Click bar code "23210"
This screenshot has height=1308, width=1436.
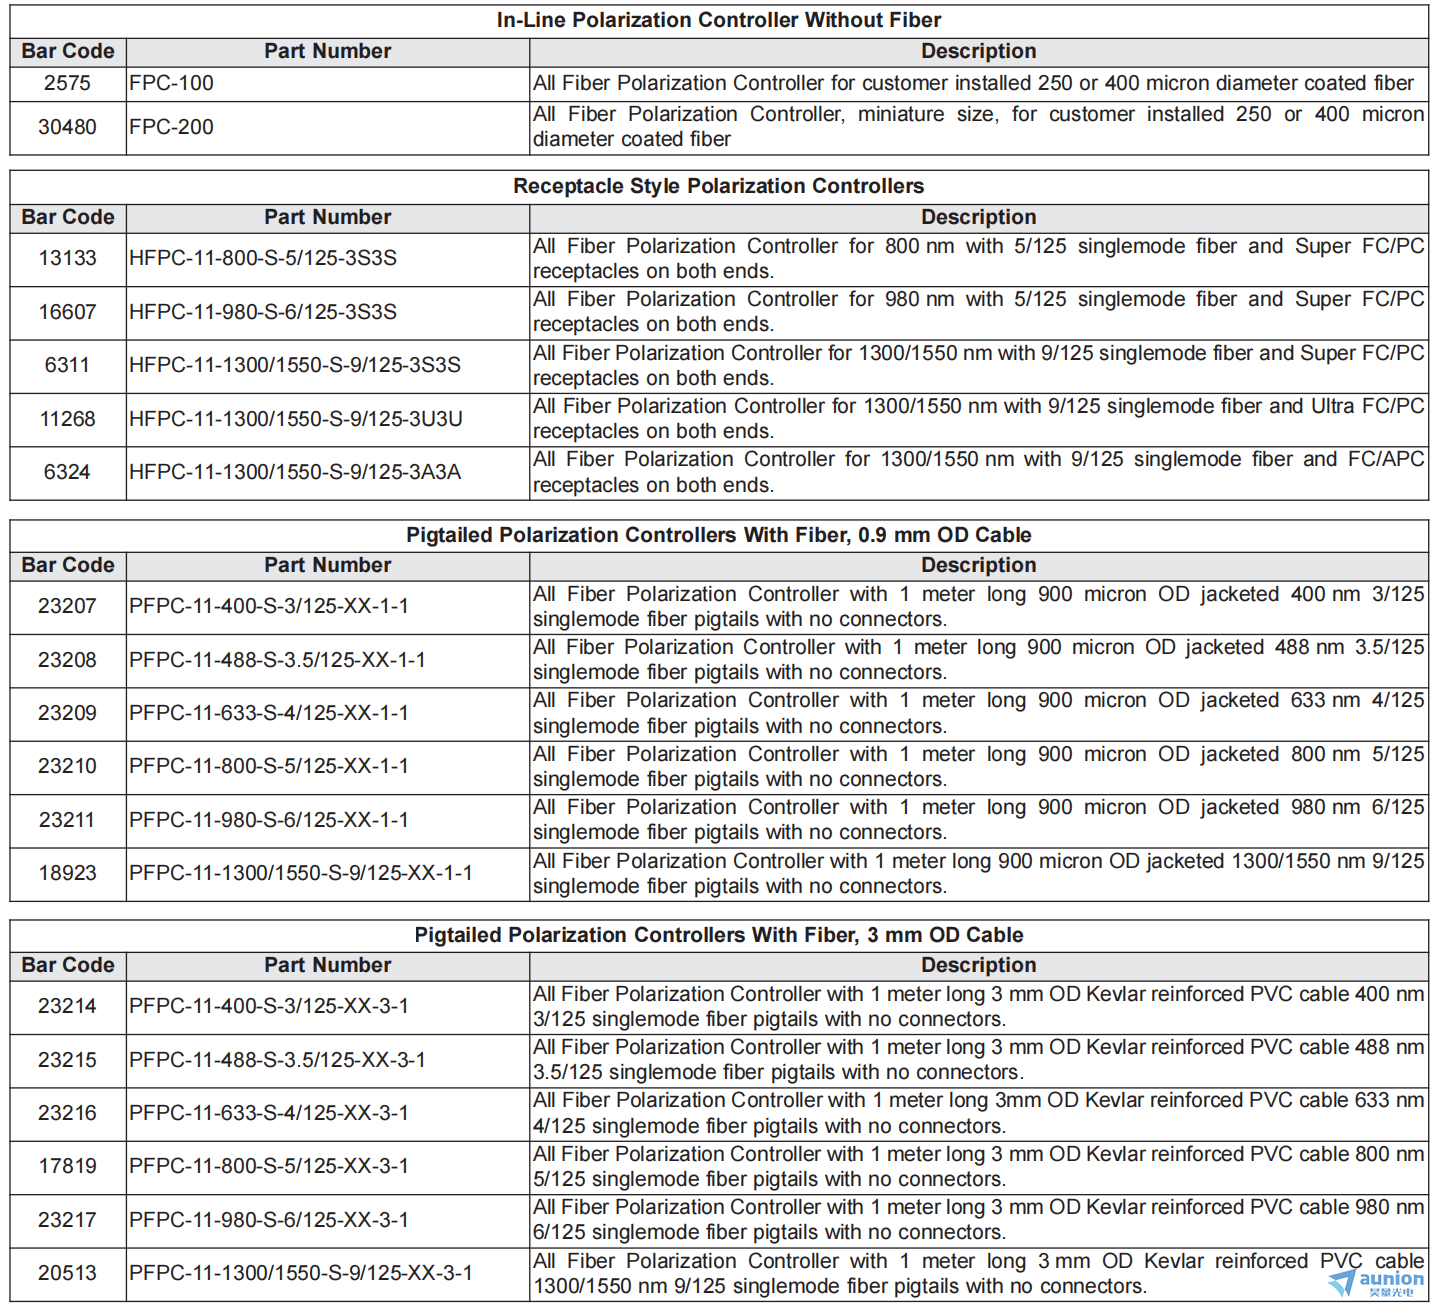(67, 766)
